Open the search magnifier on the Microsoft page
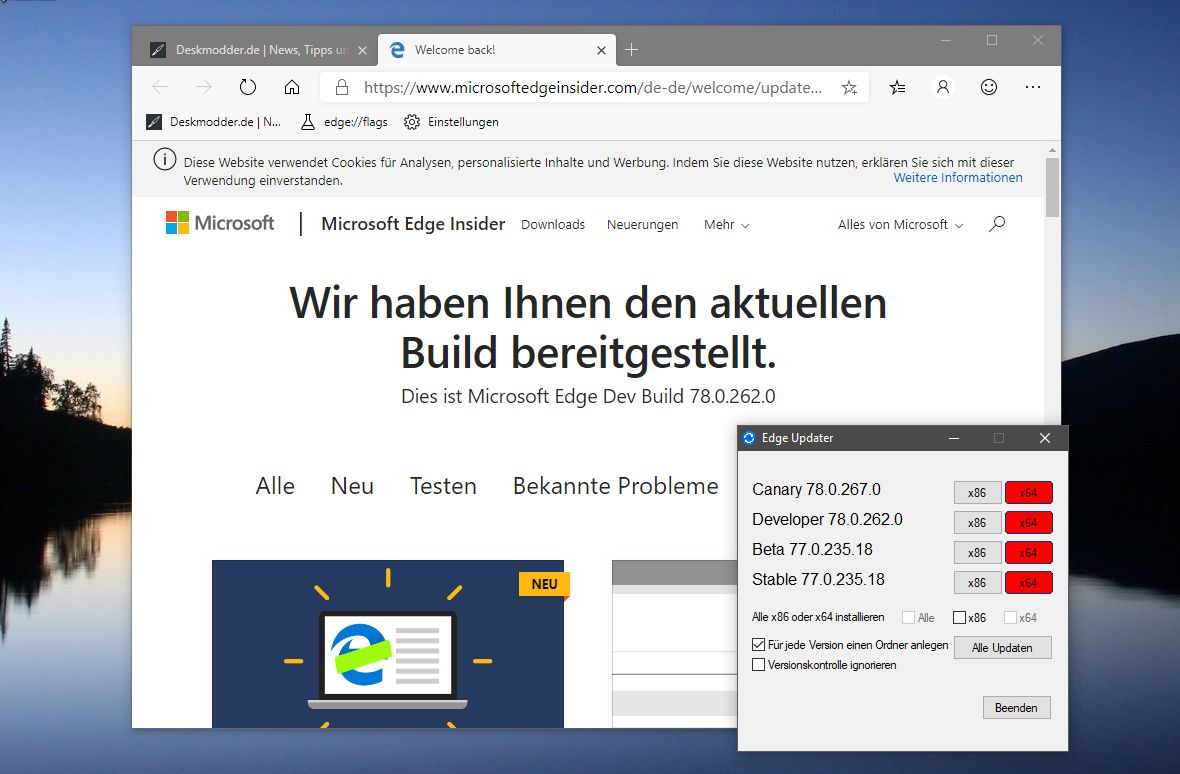The width and height of the screenshot is (1180, 774). pos(997,223)
